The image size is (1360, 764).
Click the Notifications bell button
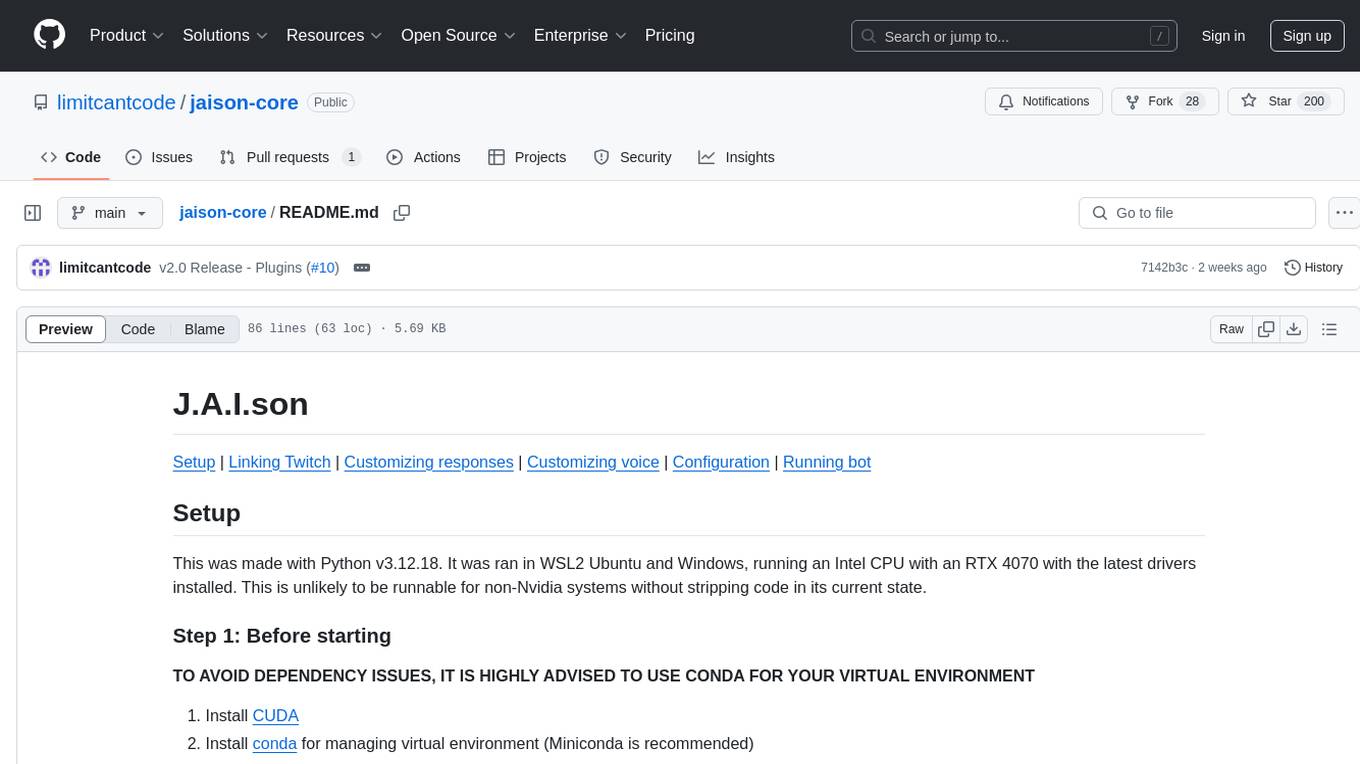point(1044,102)
